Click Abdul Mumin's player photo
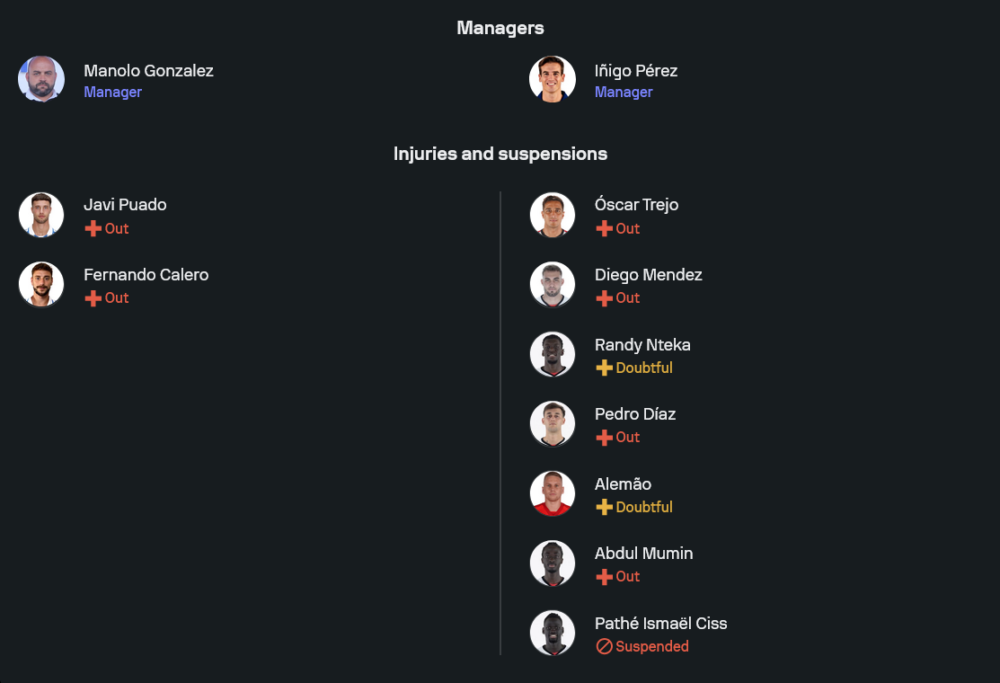Viewport: 1000px width, 683px height. pos(552,563)
